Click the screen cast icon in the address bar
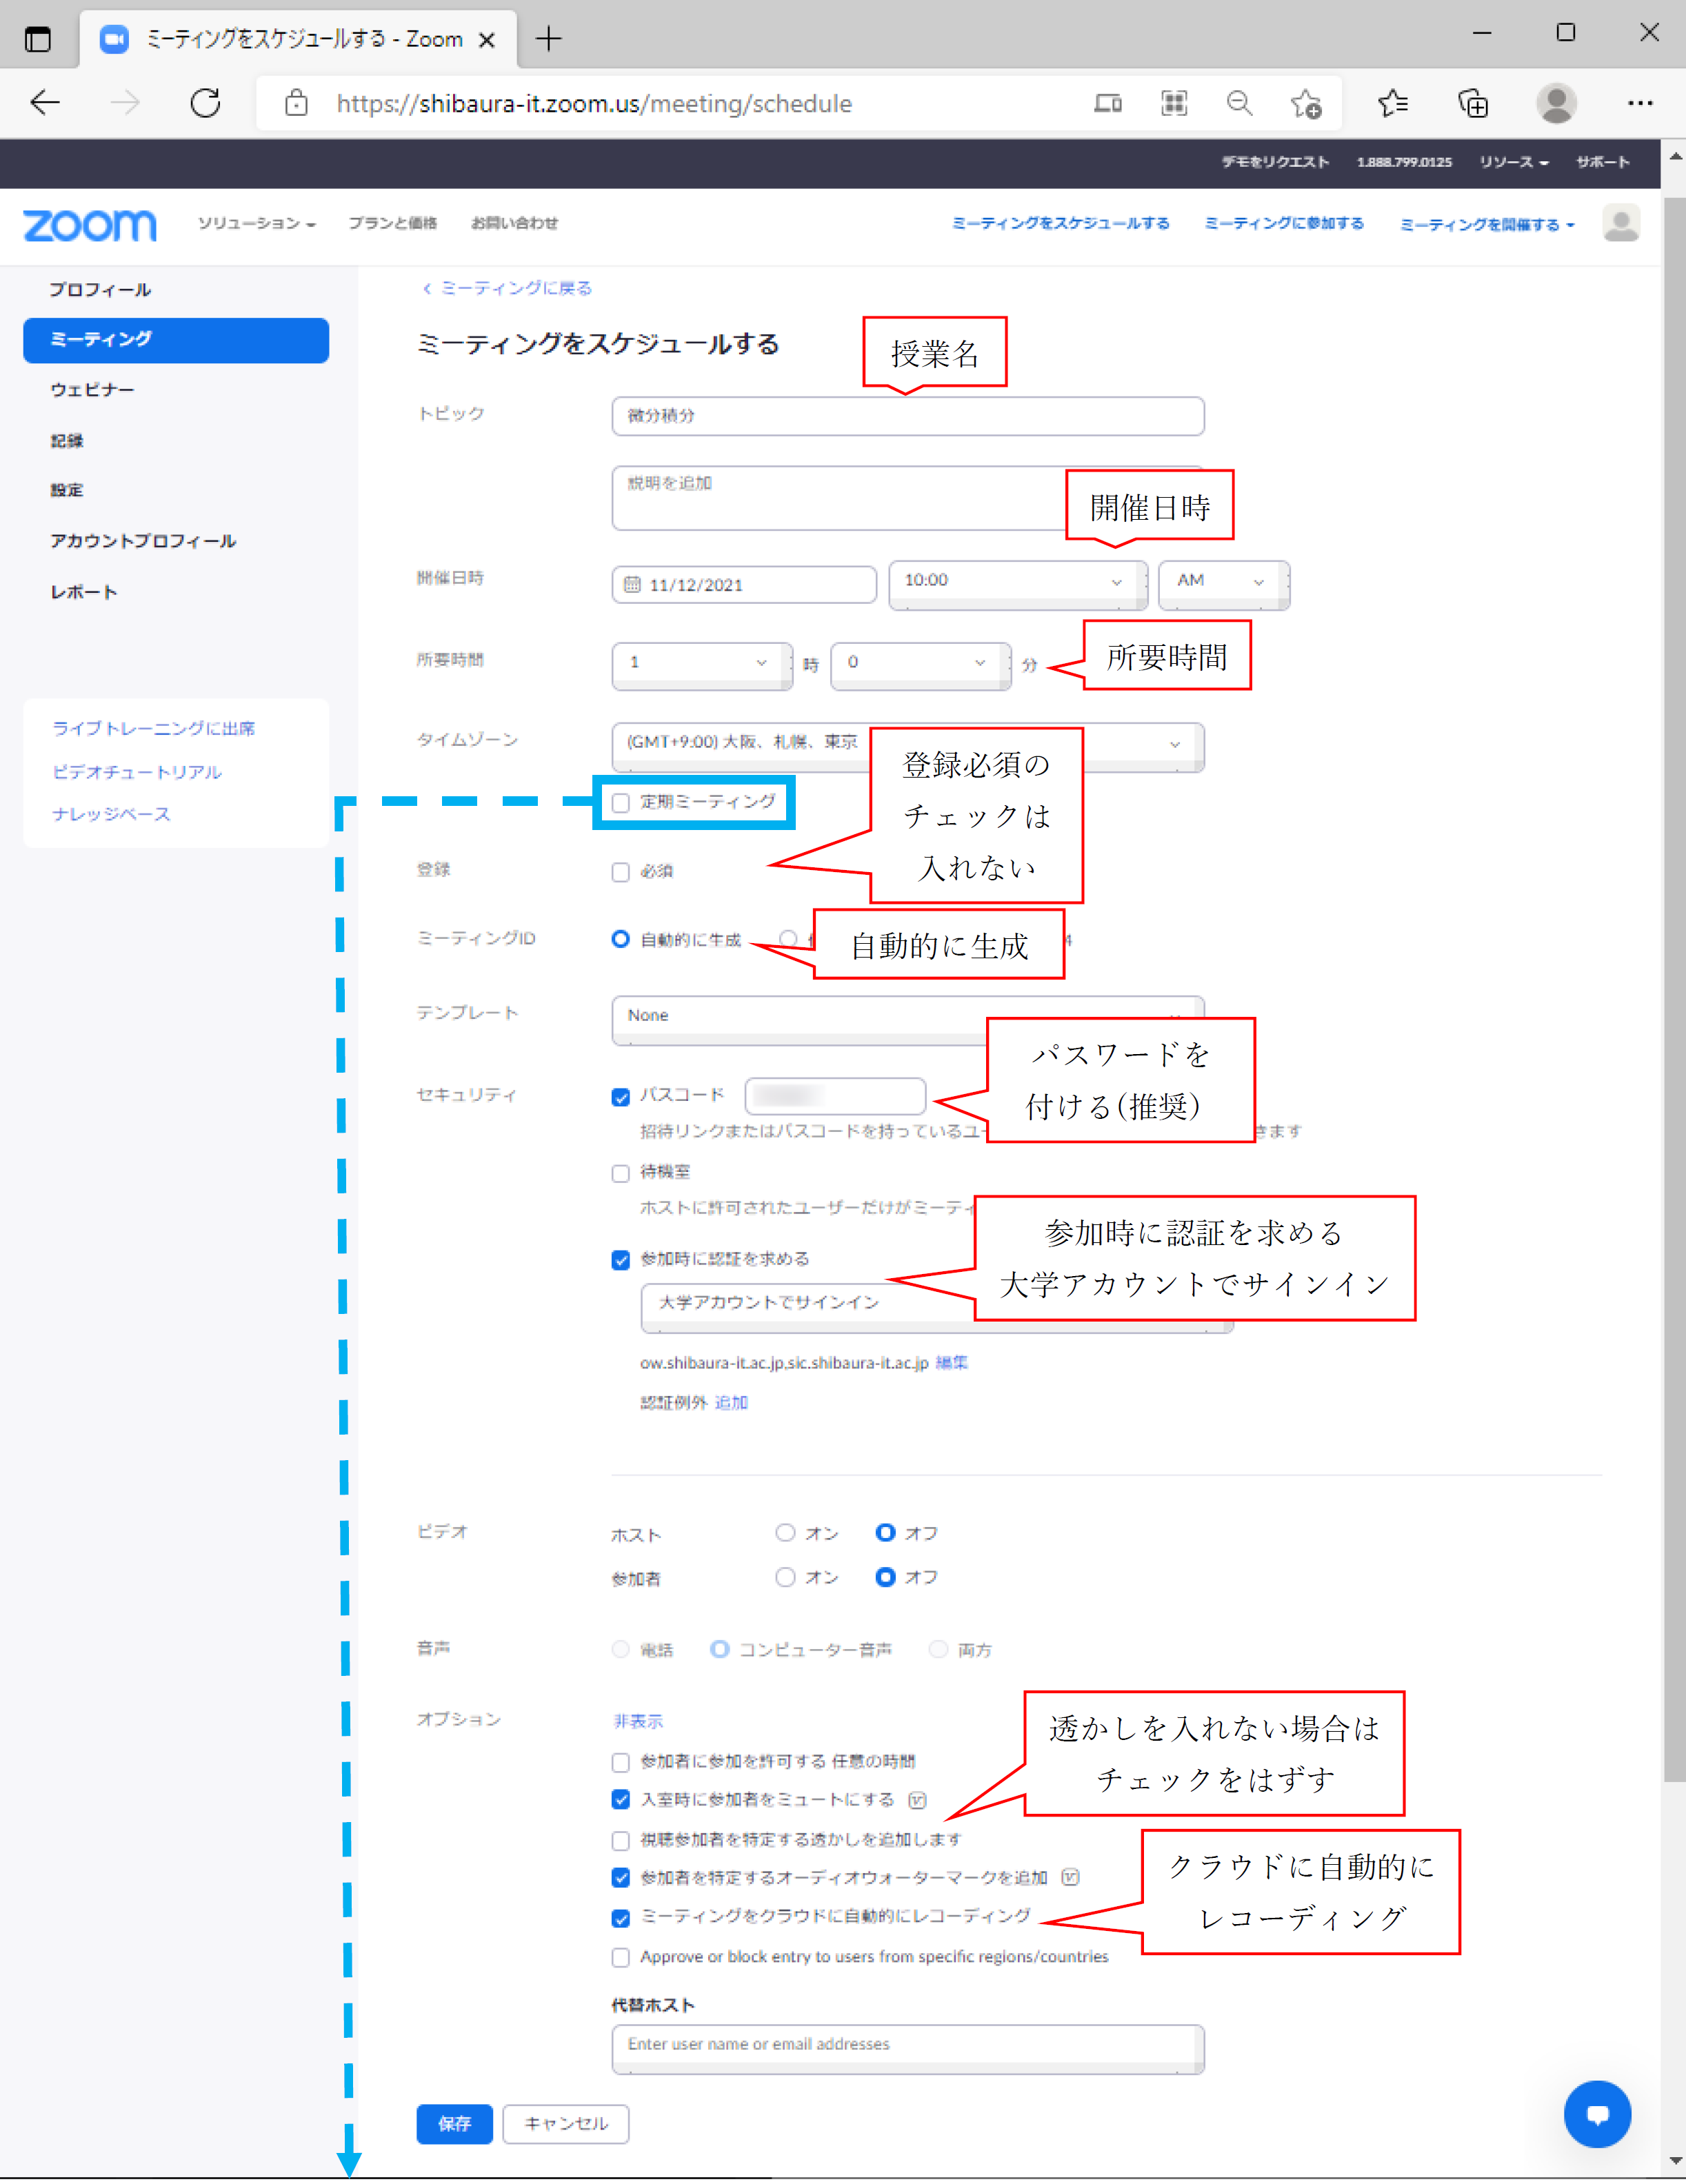The height and width of the screenshot is (2184, 1686). (1108, 103)
